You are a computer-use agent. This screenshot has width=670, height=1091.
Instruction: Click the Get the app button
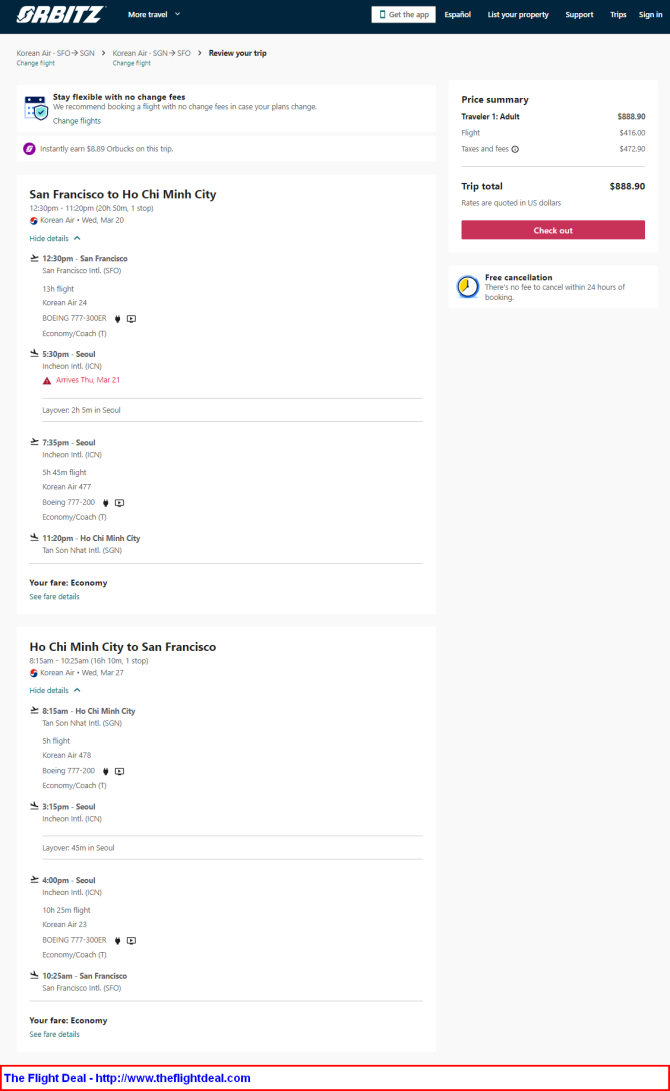(x=404, y=15)
